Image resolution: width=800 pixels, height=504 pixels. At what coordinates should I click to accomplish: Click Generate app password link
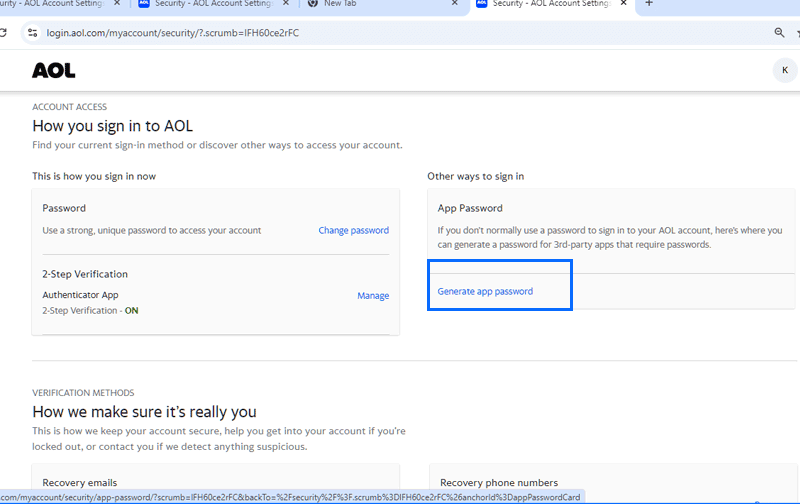pyautogui.click(x=485, y=291)
